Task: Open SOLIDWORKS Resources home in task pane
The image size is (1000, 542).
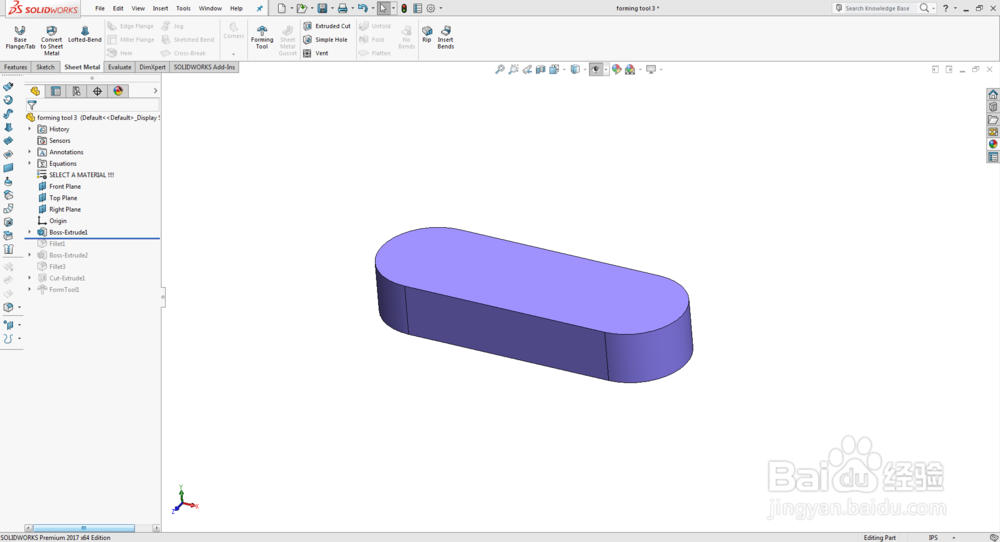Action: tap(993, 94)
